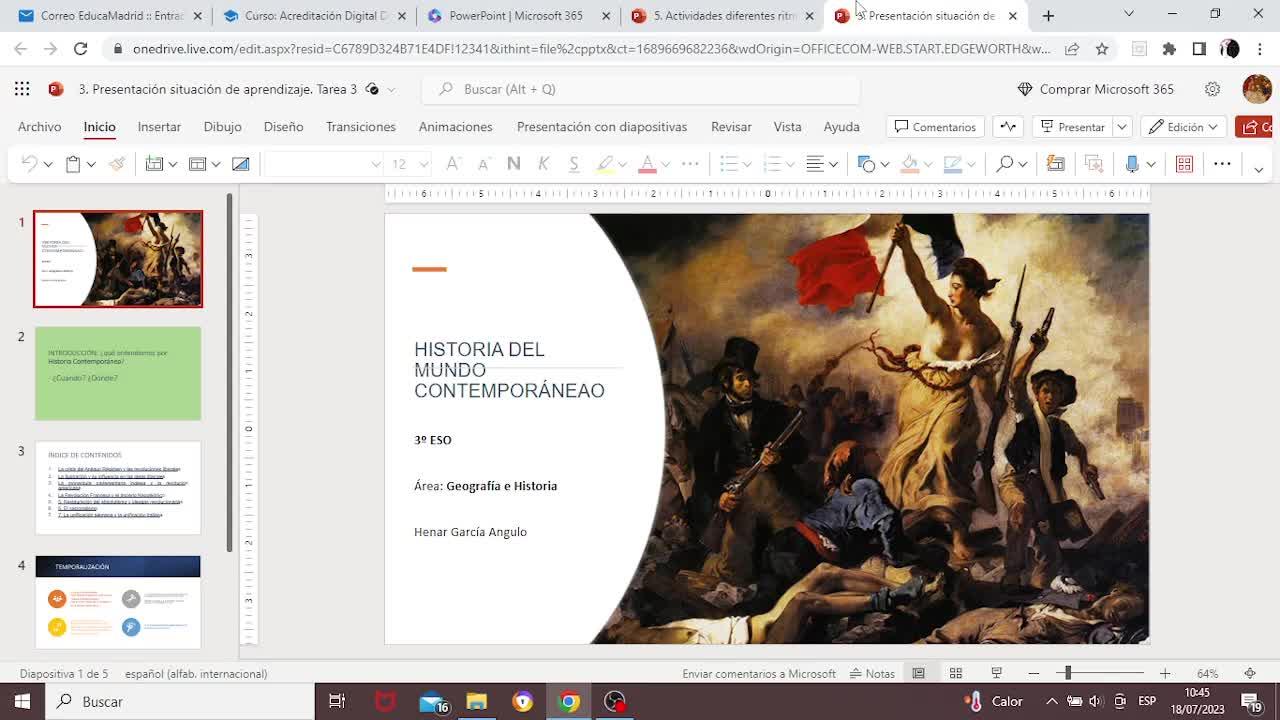
Task: Click the undo arrow icon
Action: coord(29,164)
